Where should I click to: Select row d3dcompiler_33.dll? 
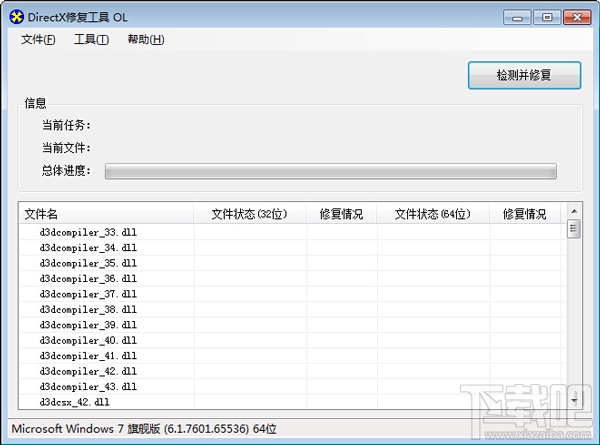click(x=293, y=232)
